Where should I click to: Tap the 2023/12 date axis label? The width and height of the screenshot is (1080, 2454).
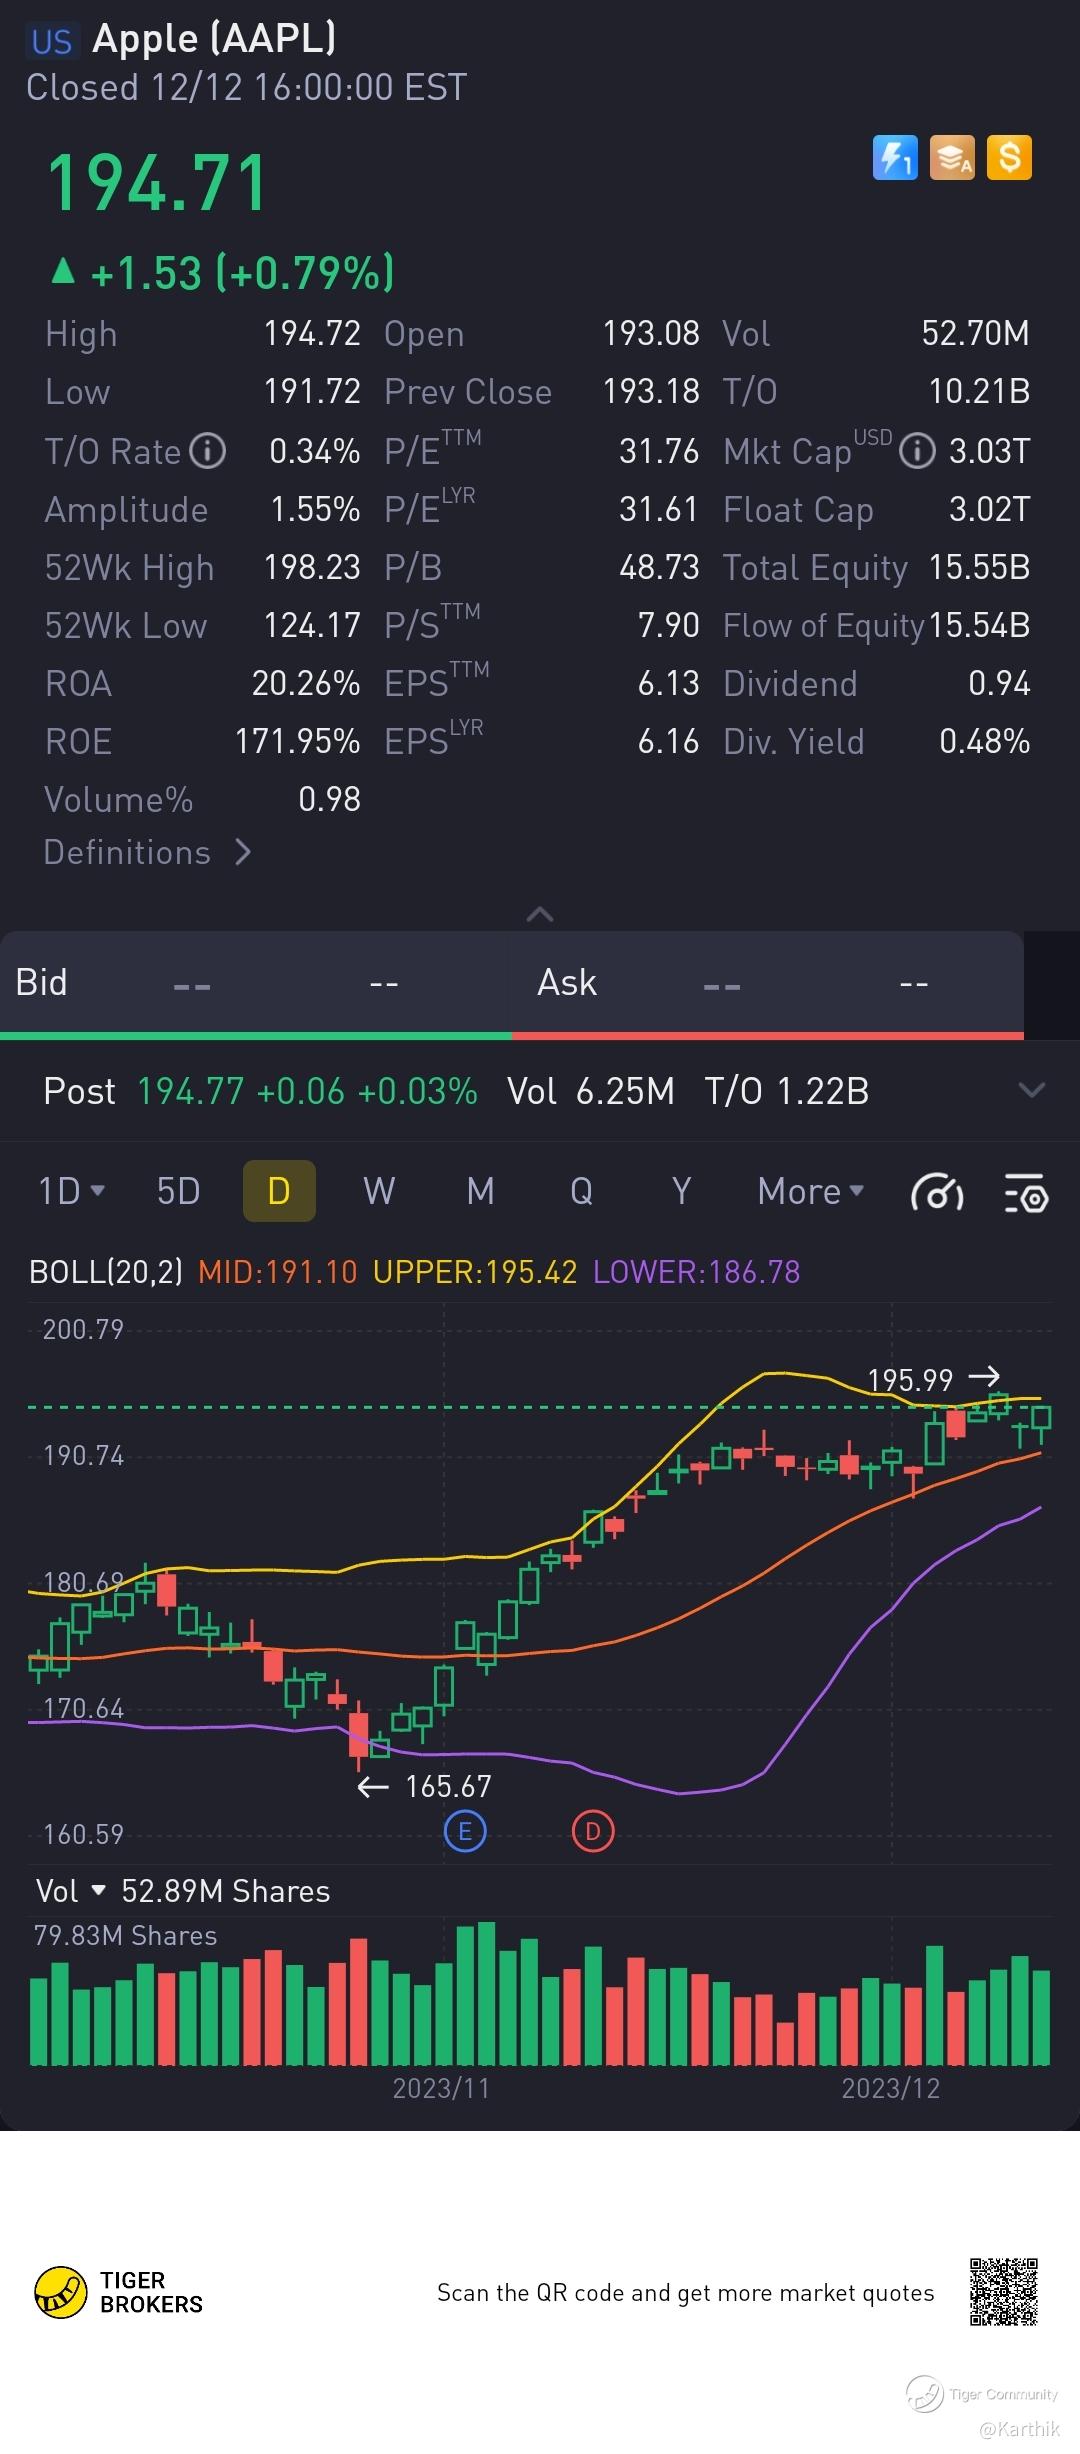coord(890,2088)
